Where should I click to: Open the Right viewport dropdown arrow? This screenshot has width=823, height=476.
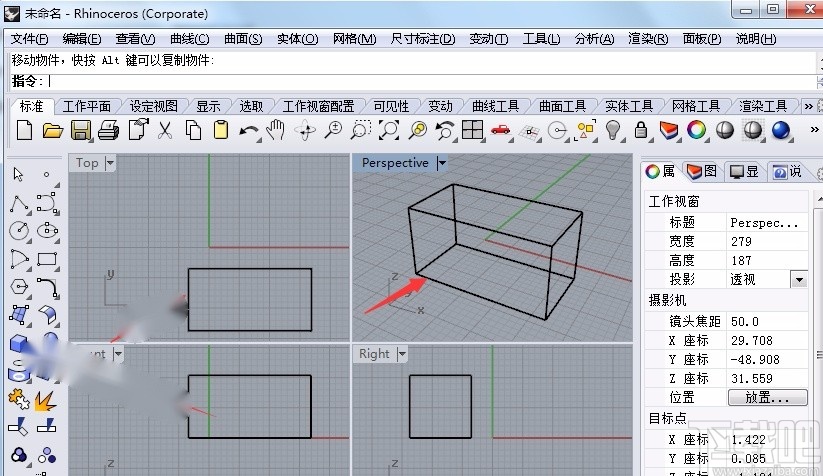tap(402, 354)
